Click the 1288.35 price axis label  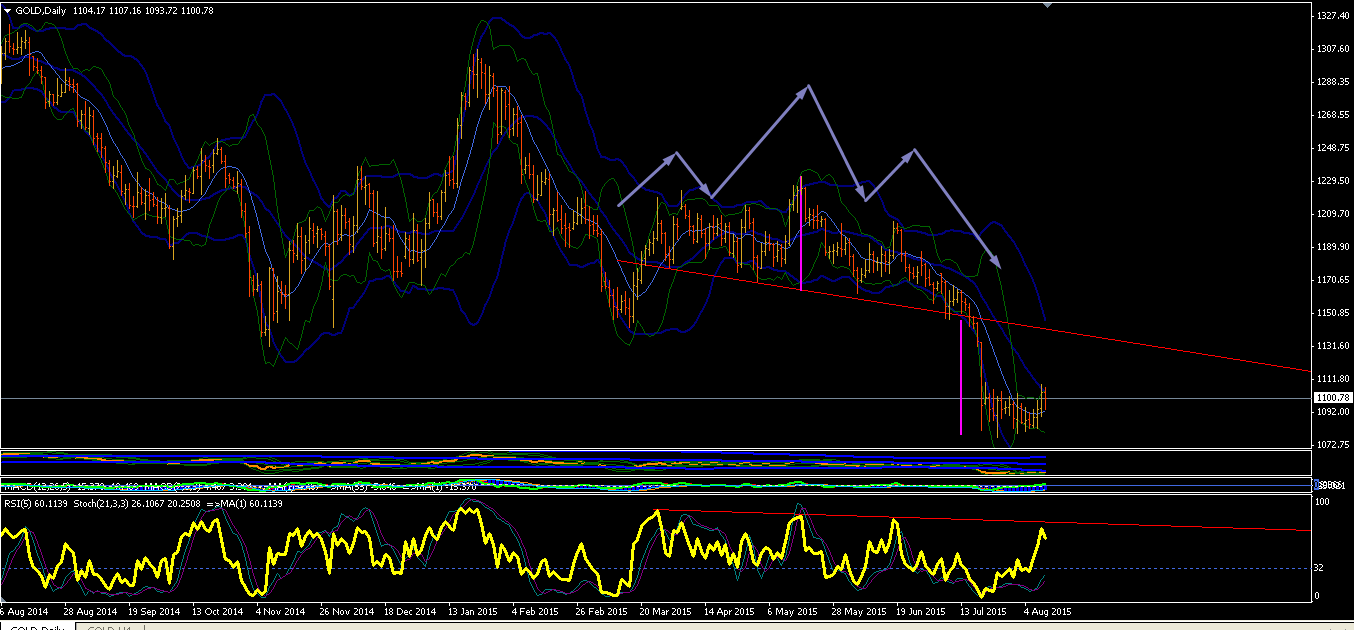pyautogui.click(x=1335, y=82)
